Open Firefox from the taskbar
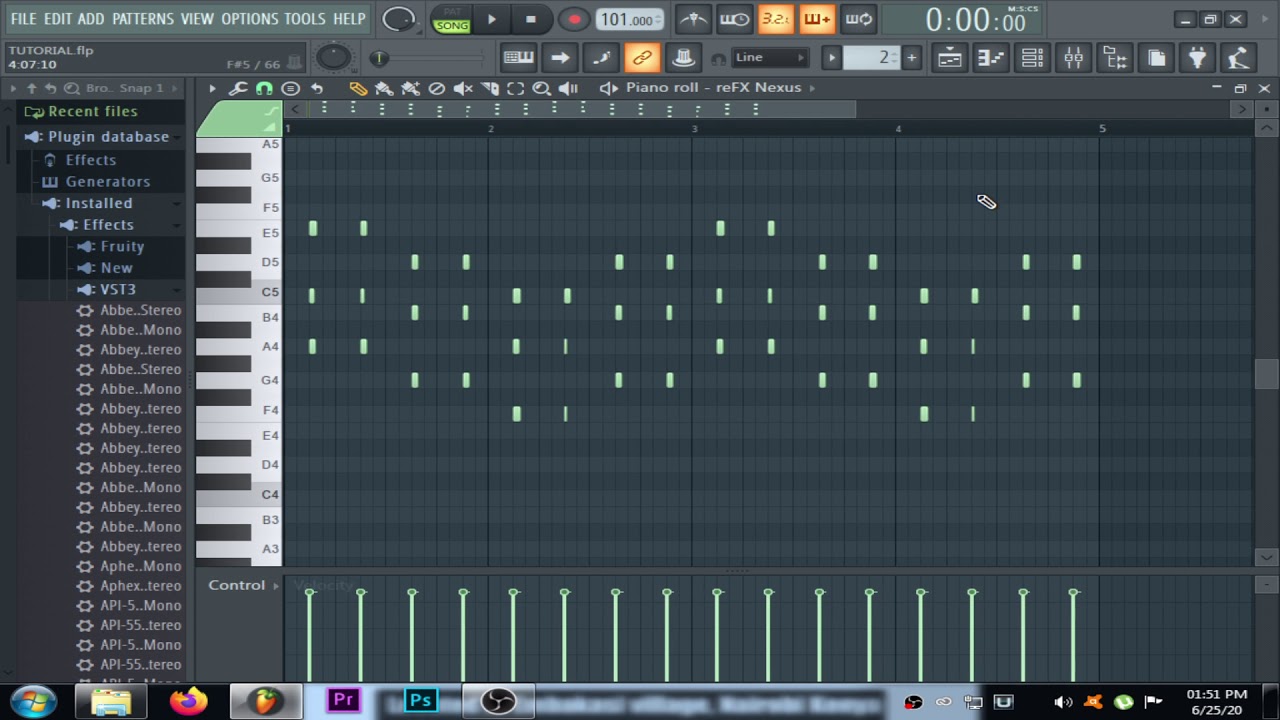Viewport: 1280px width, 720px height. coord(188,701)
